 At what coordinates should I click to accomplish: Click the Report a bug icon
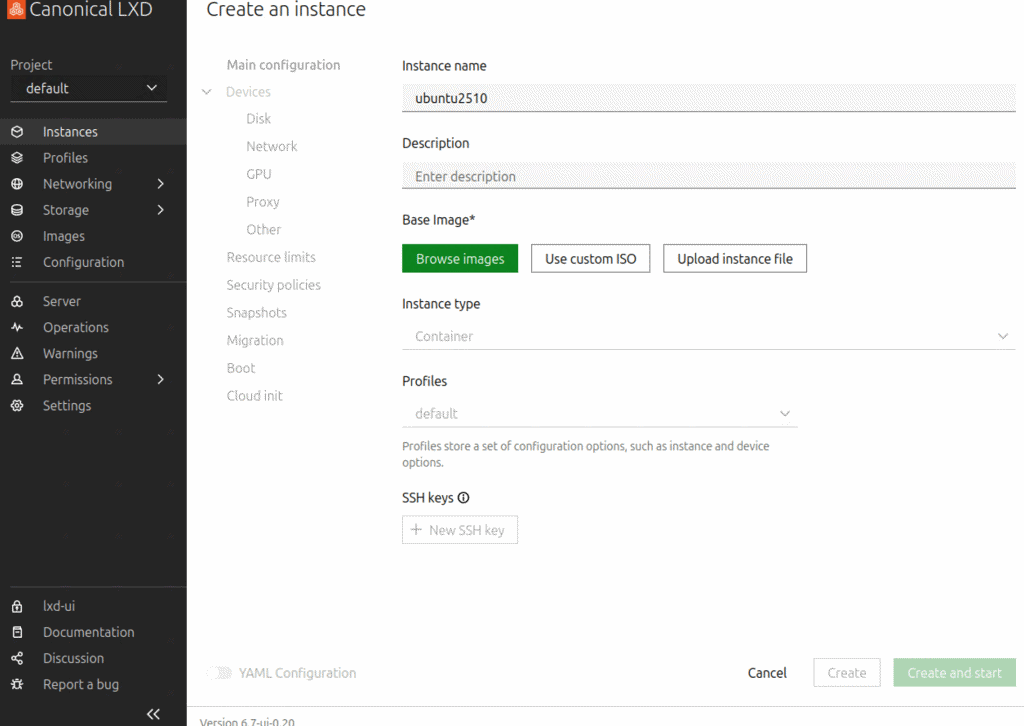coord(17,685)
